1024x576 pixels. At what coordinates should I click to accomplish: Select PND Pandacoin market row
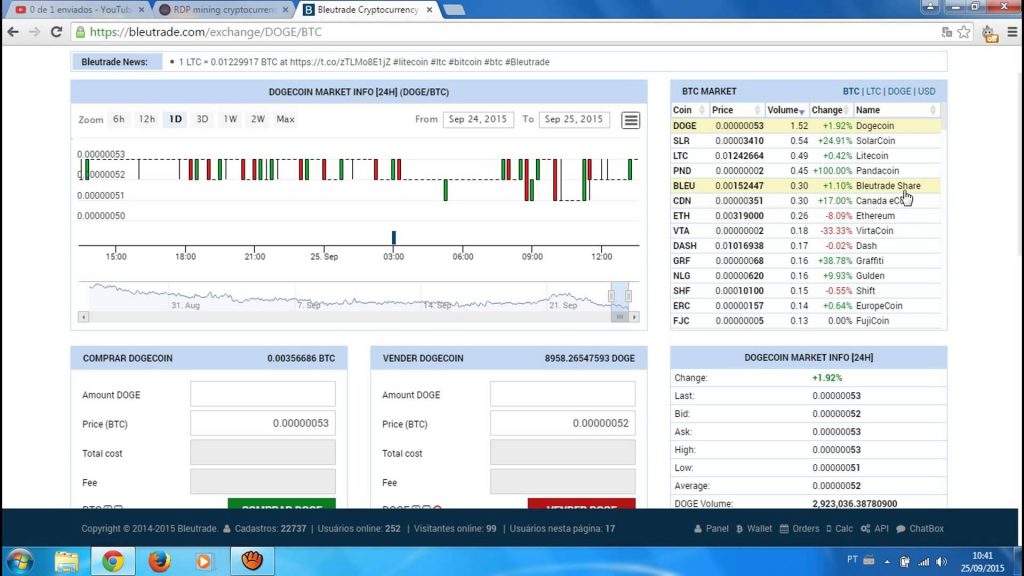[806, 170]
